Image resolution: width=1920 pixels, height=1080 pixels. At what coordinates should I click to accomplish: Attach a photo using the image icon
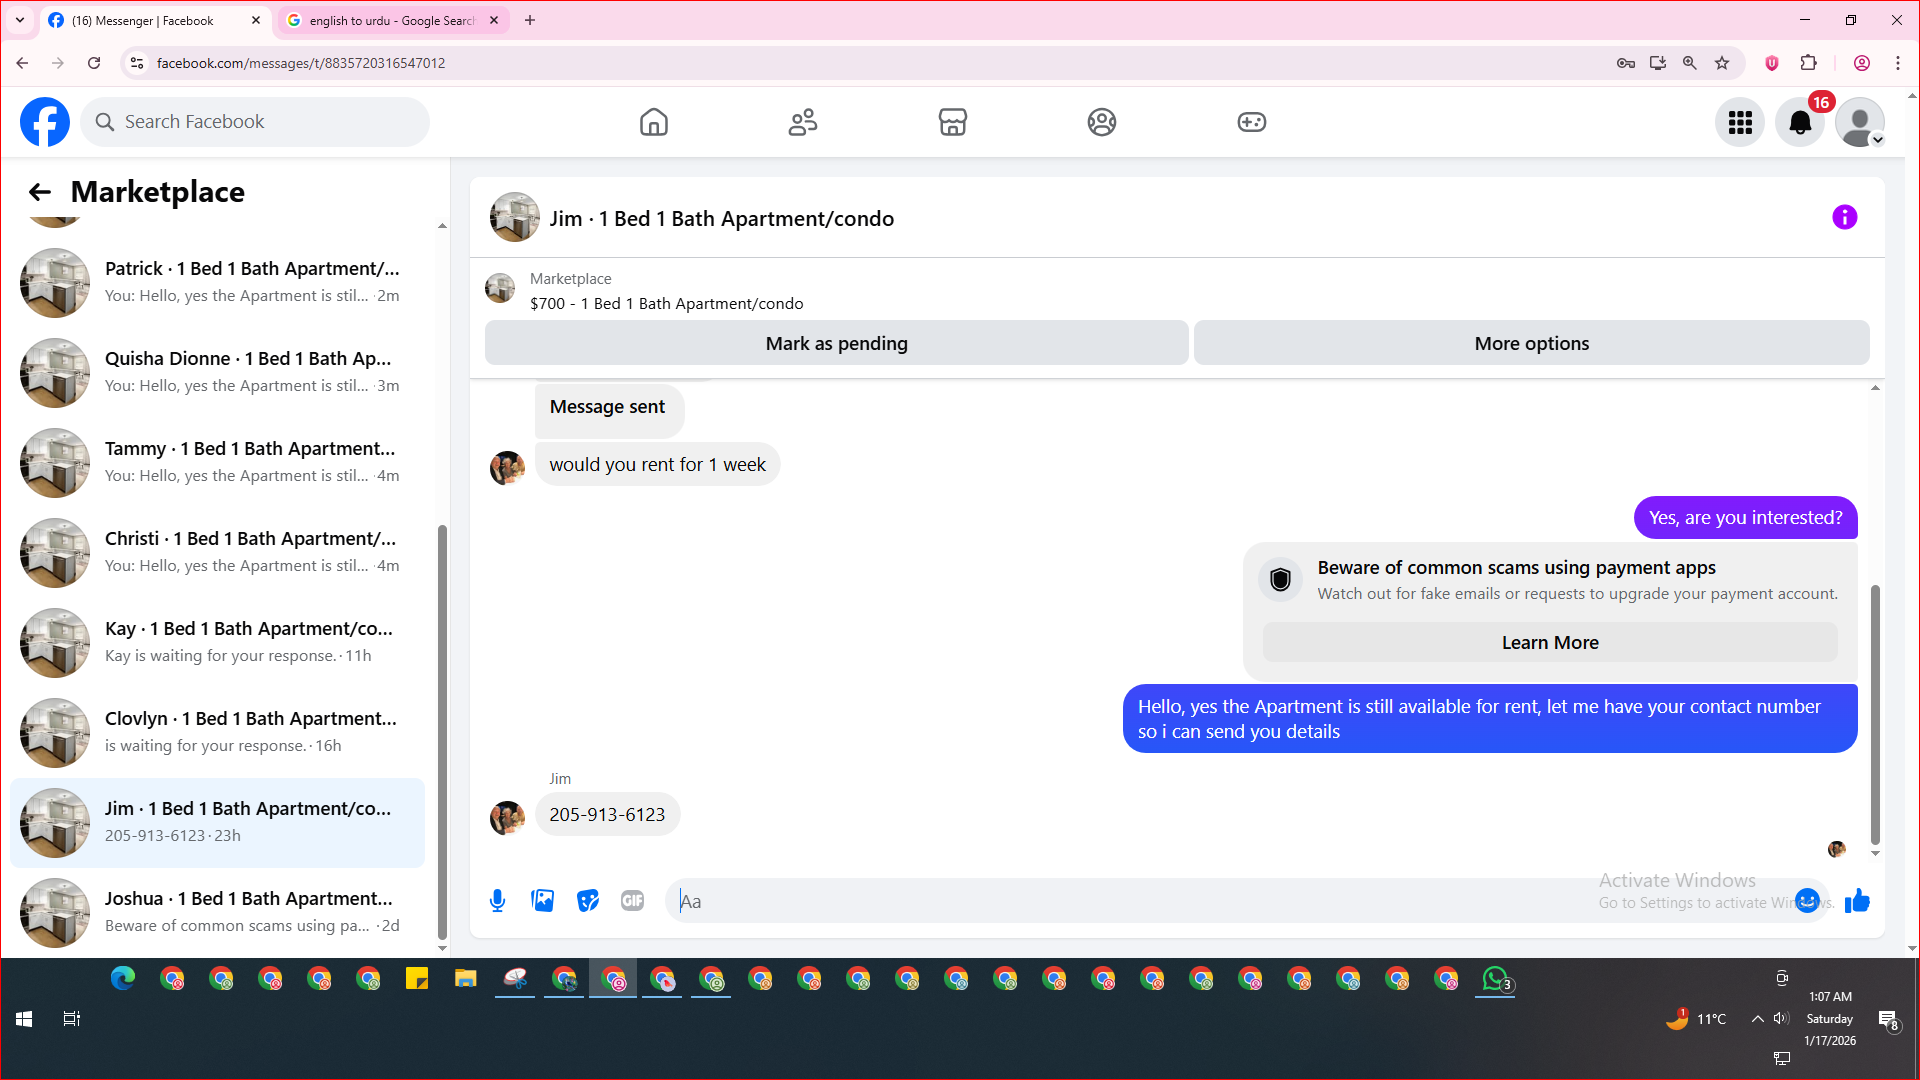tap(543, 901)
